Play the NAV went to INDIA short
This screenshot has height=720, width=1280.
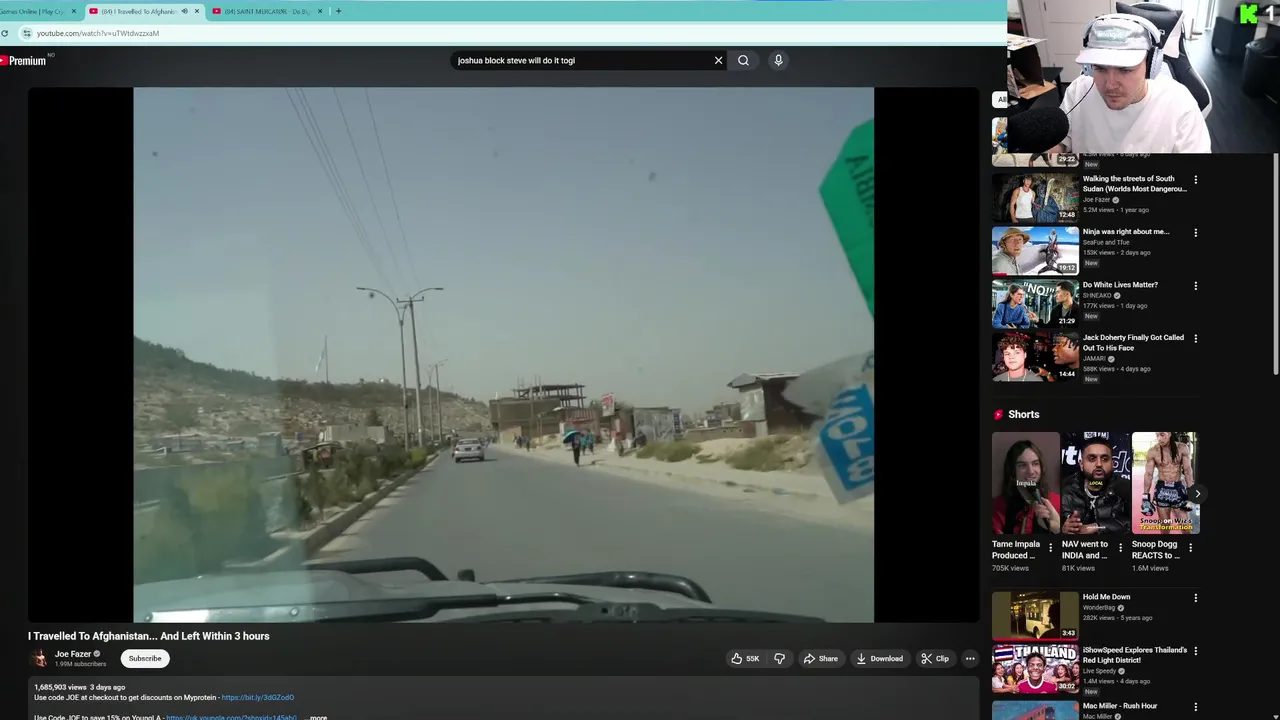tap(1095, 483)
